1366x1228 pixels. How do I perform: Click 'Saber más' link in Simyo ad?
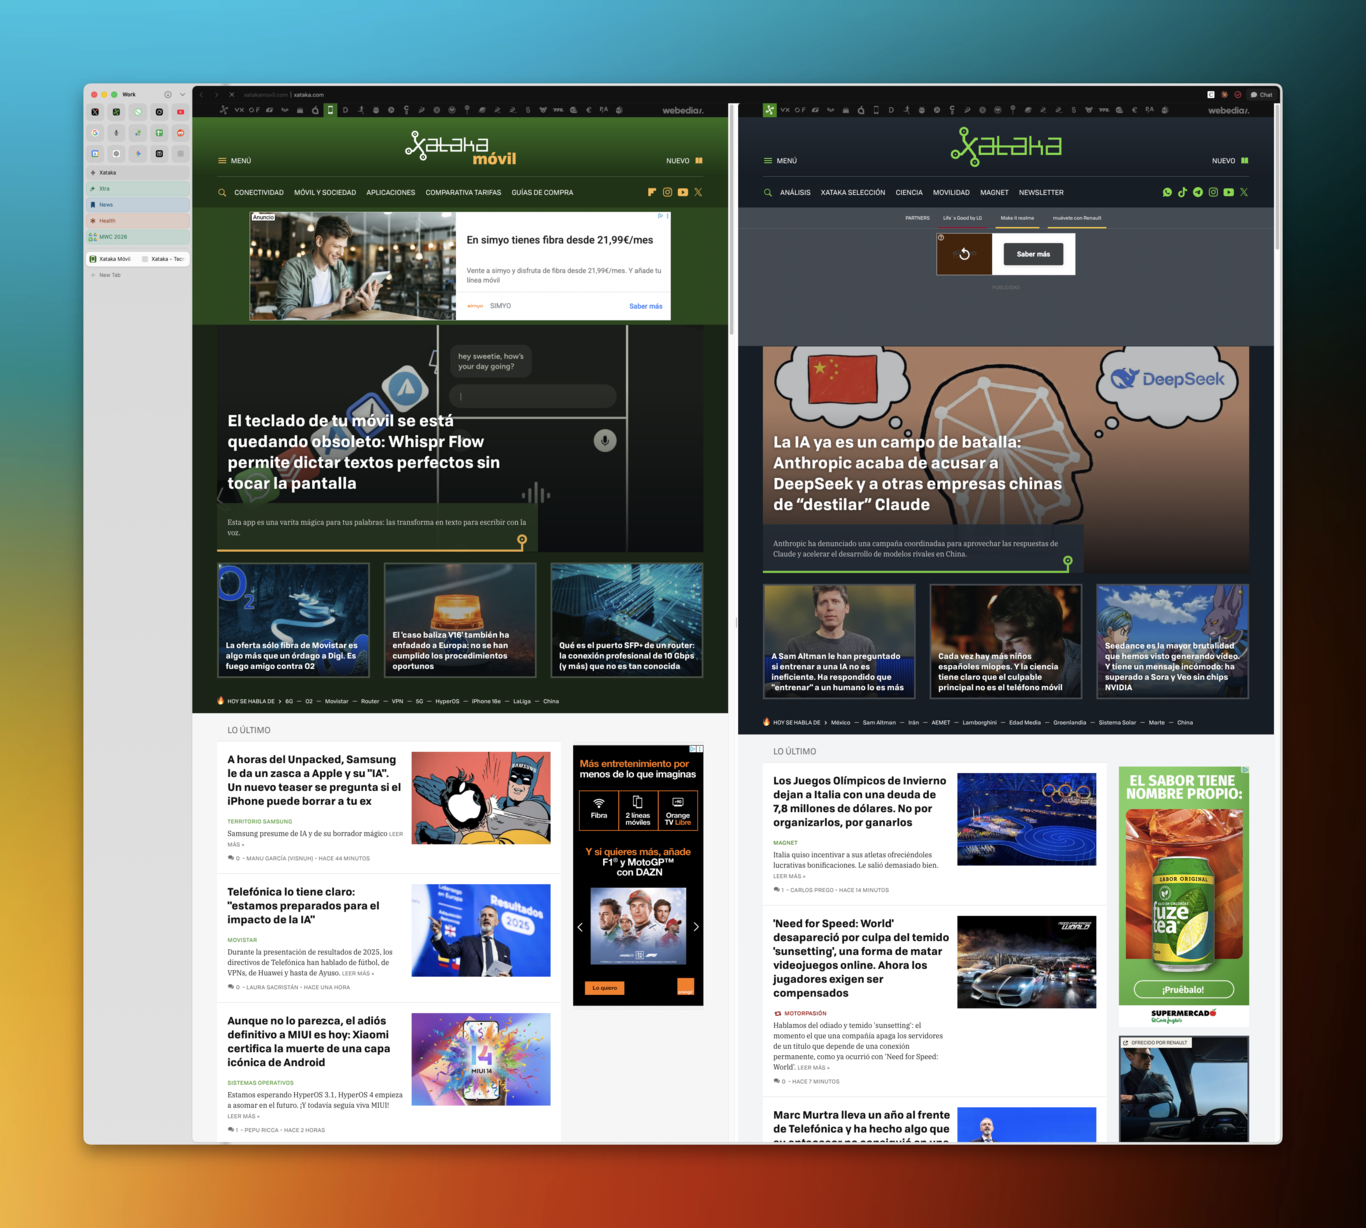[645, 306]
